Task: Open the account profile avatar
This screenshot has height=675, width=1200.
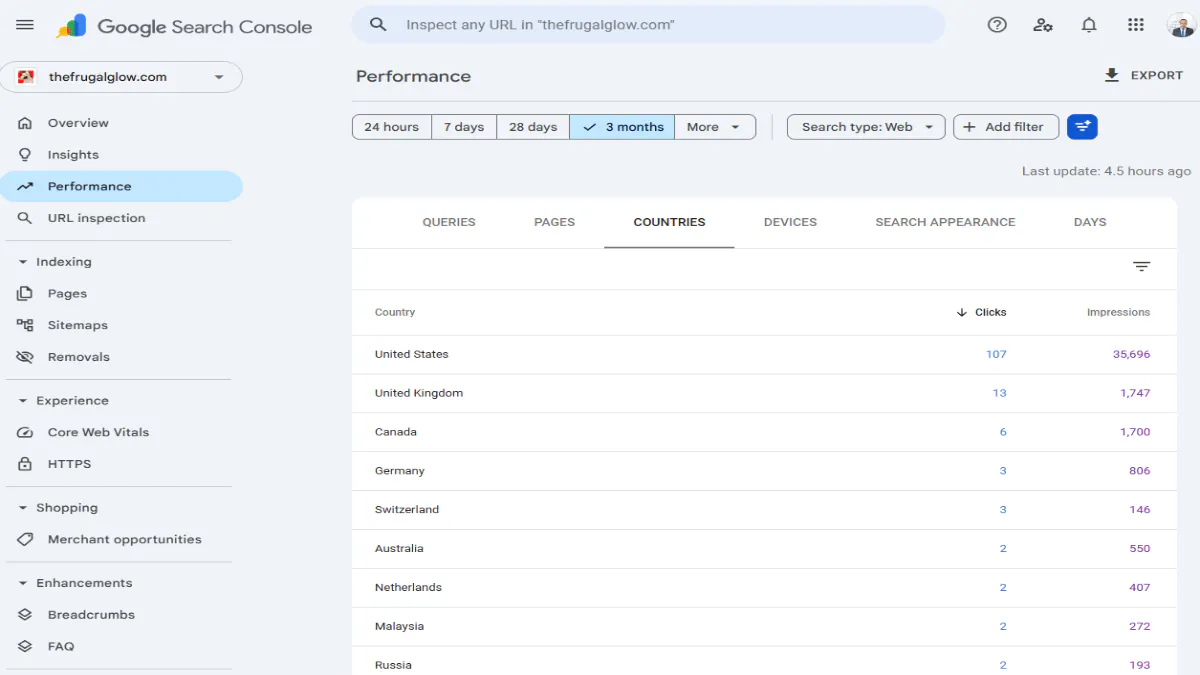Action: (1181, 25)
